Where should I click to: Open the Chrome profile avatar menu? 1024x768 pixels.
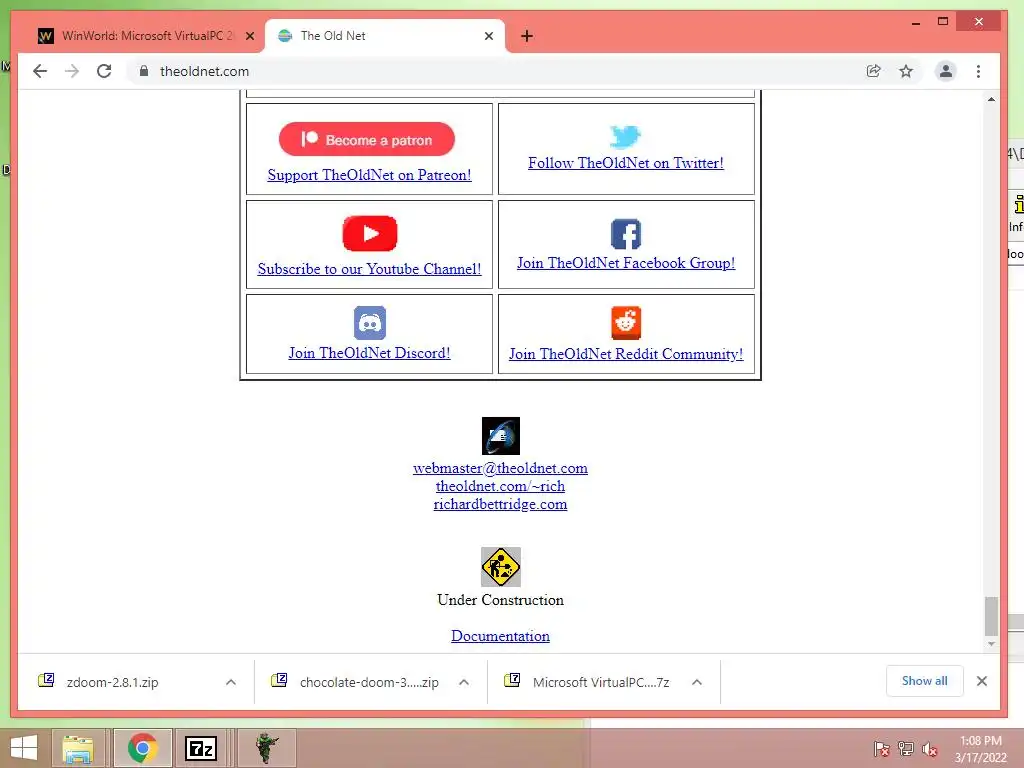(946, 71)
